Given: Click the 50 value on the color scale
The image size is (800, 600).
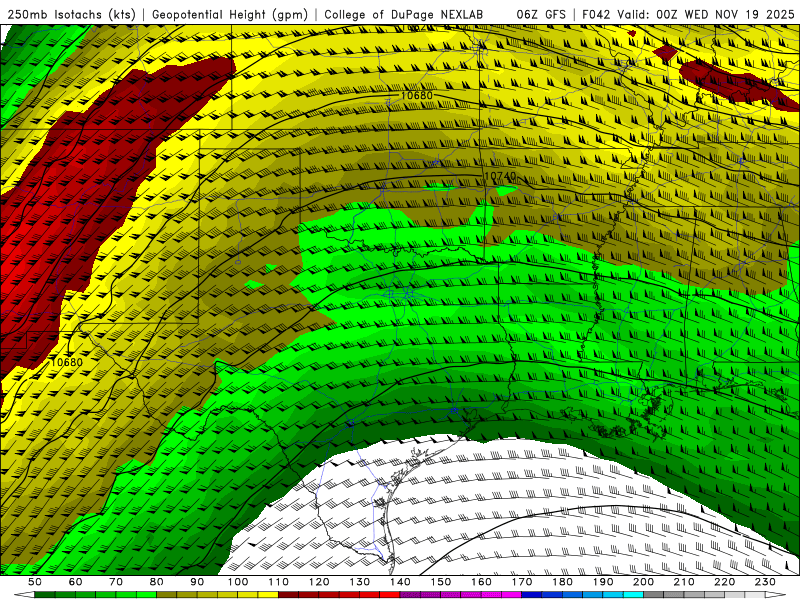Looking at the screenshot, I should pyautogui.click(x=35, y=582).
